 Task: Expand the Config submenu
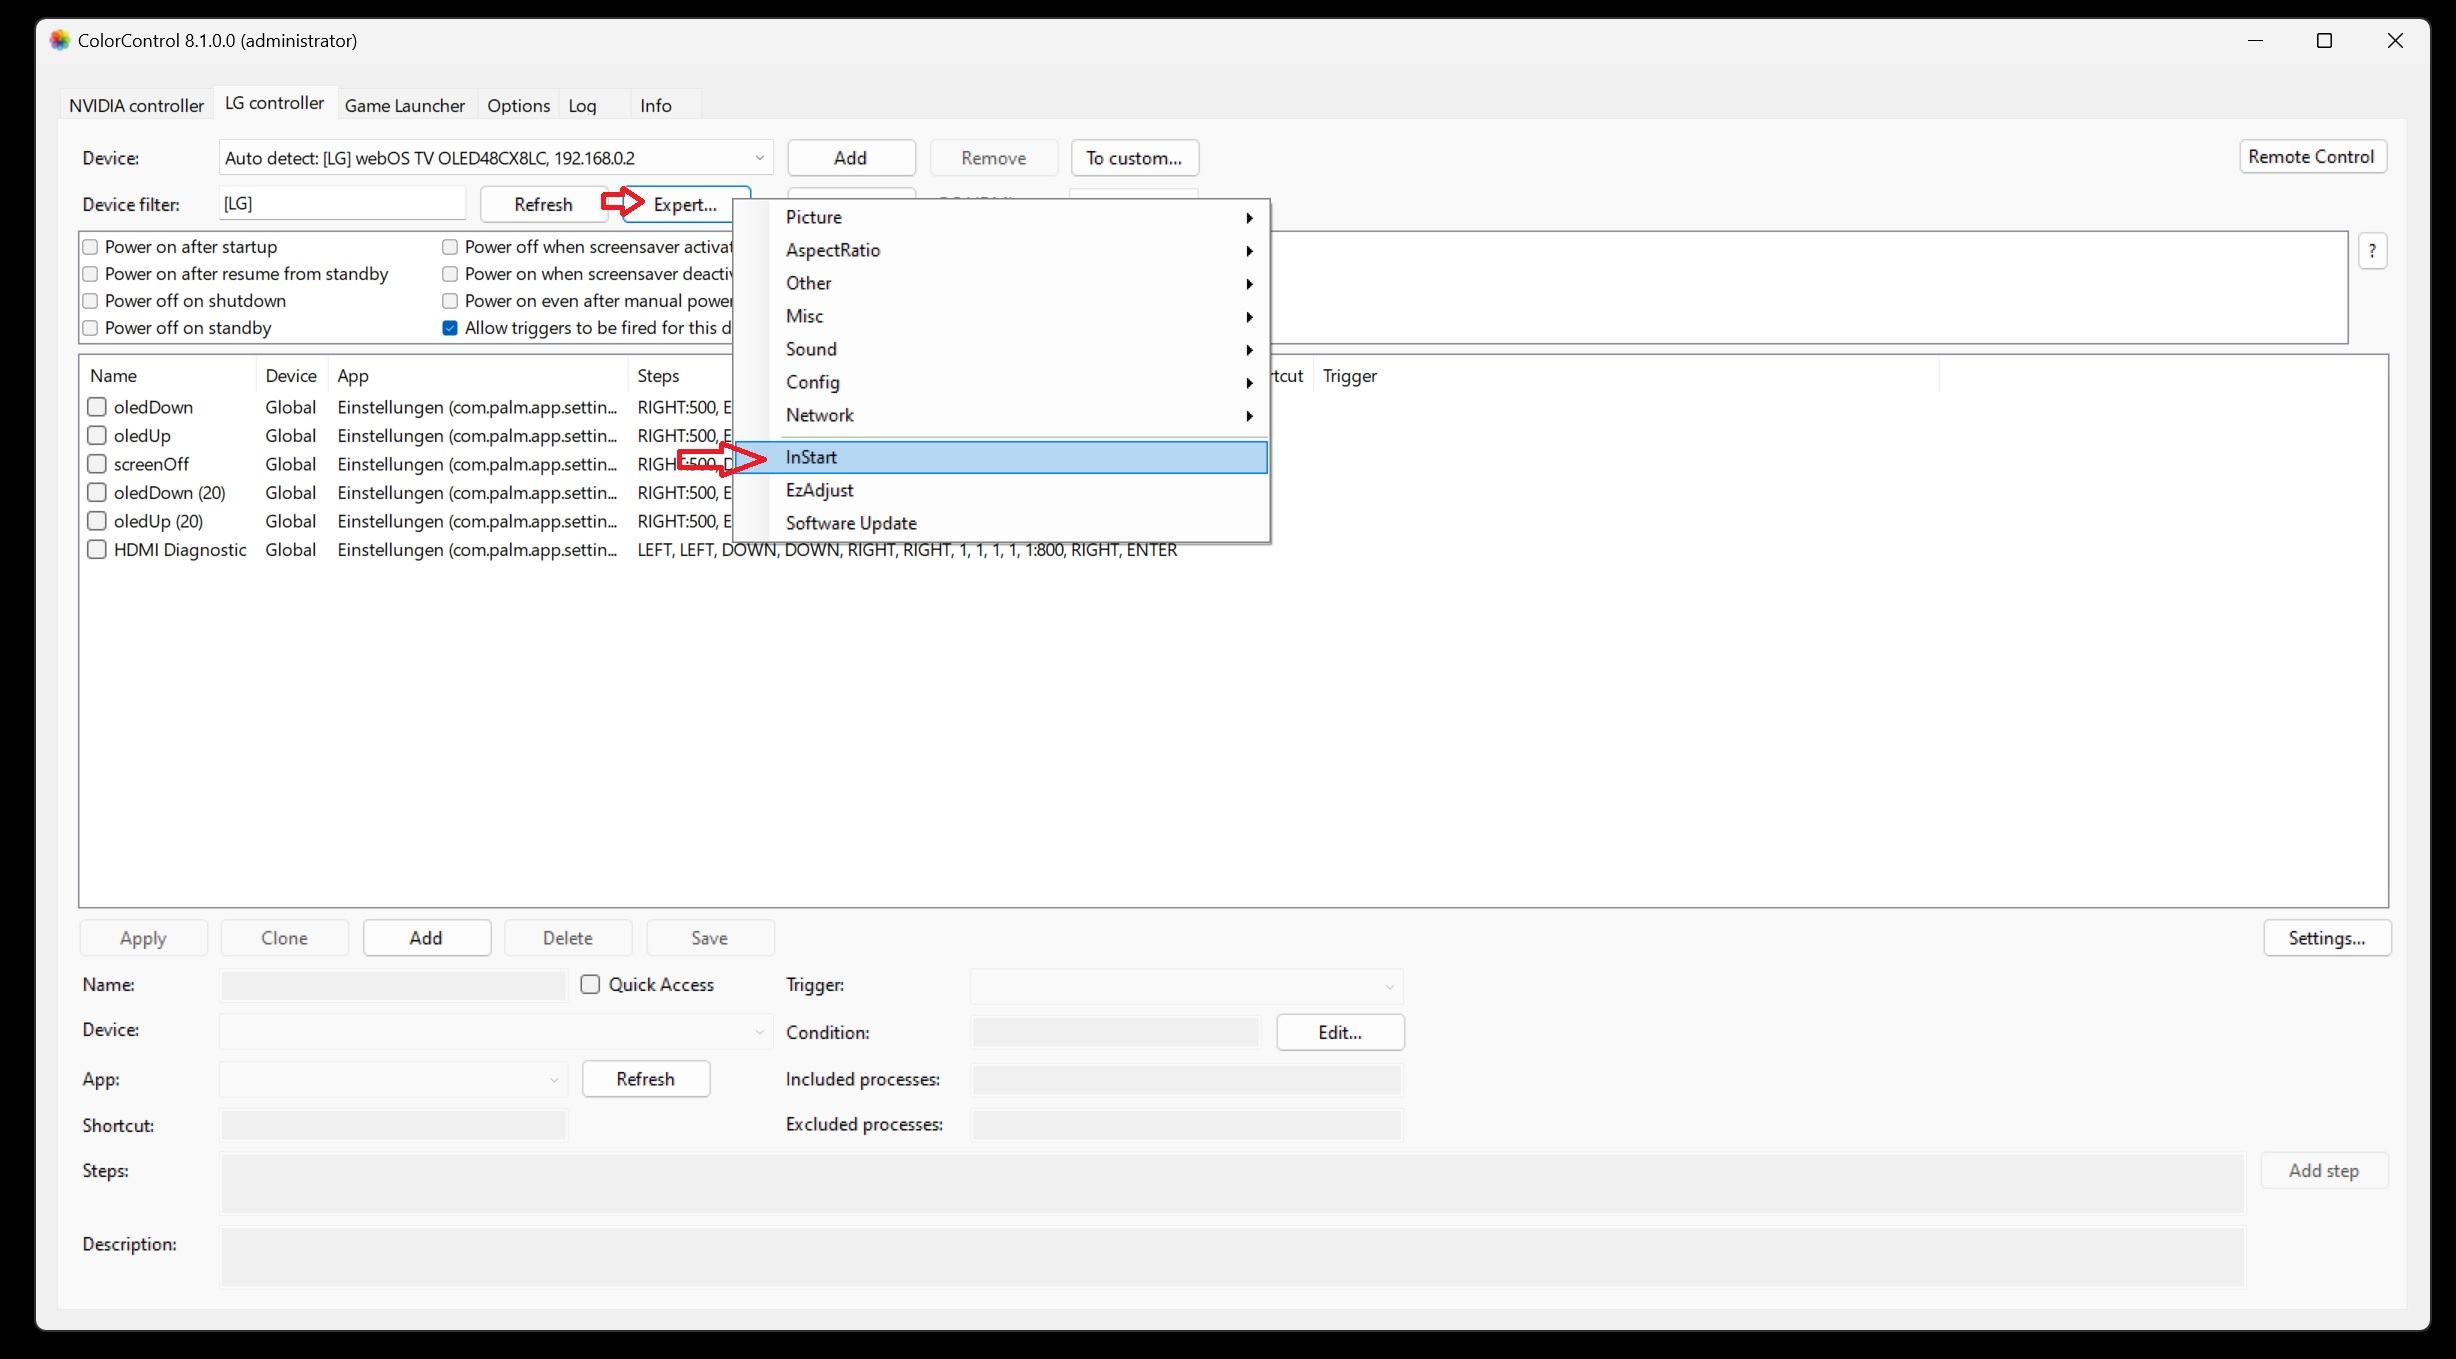(x=1001, y=382)
